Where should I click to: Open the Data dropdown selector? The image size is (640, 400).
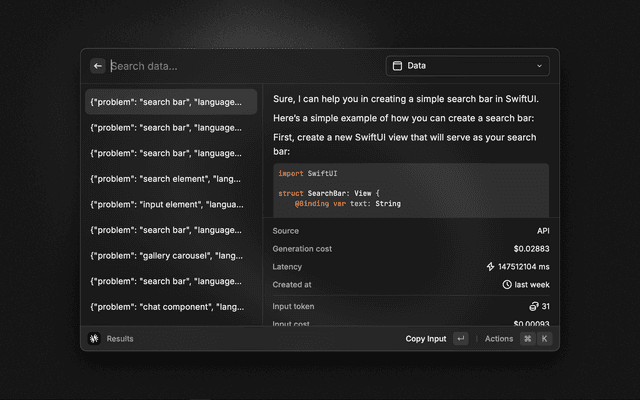click(467, 66)
